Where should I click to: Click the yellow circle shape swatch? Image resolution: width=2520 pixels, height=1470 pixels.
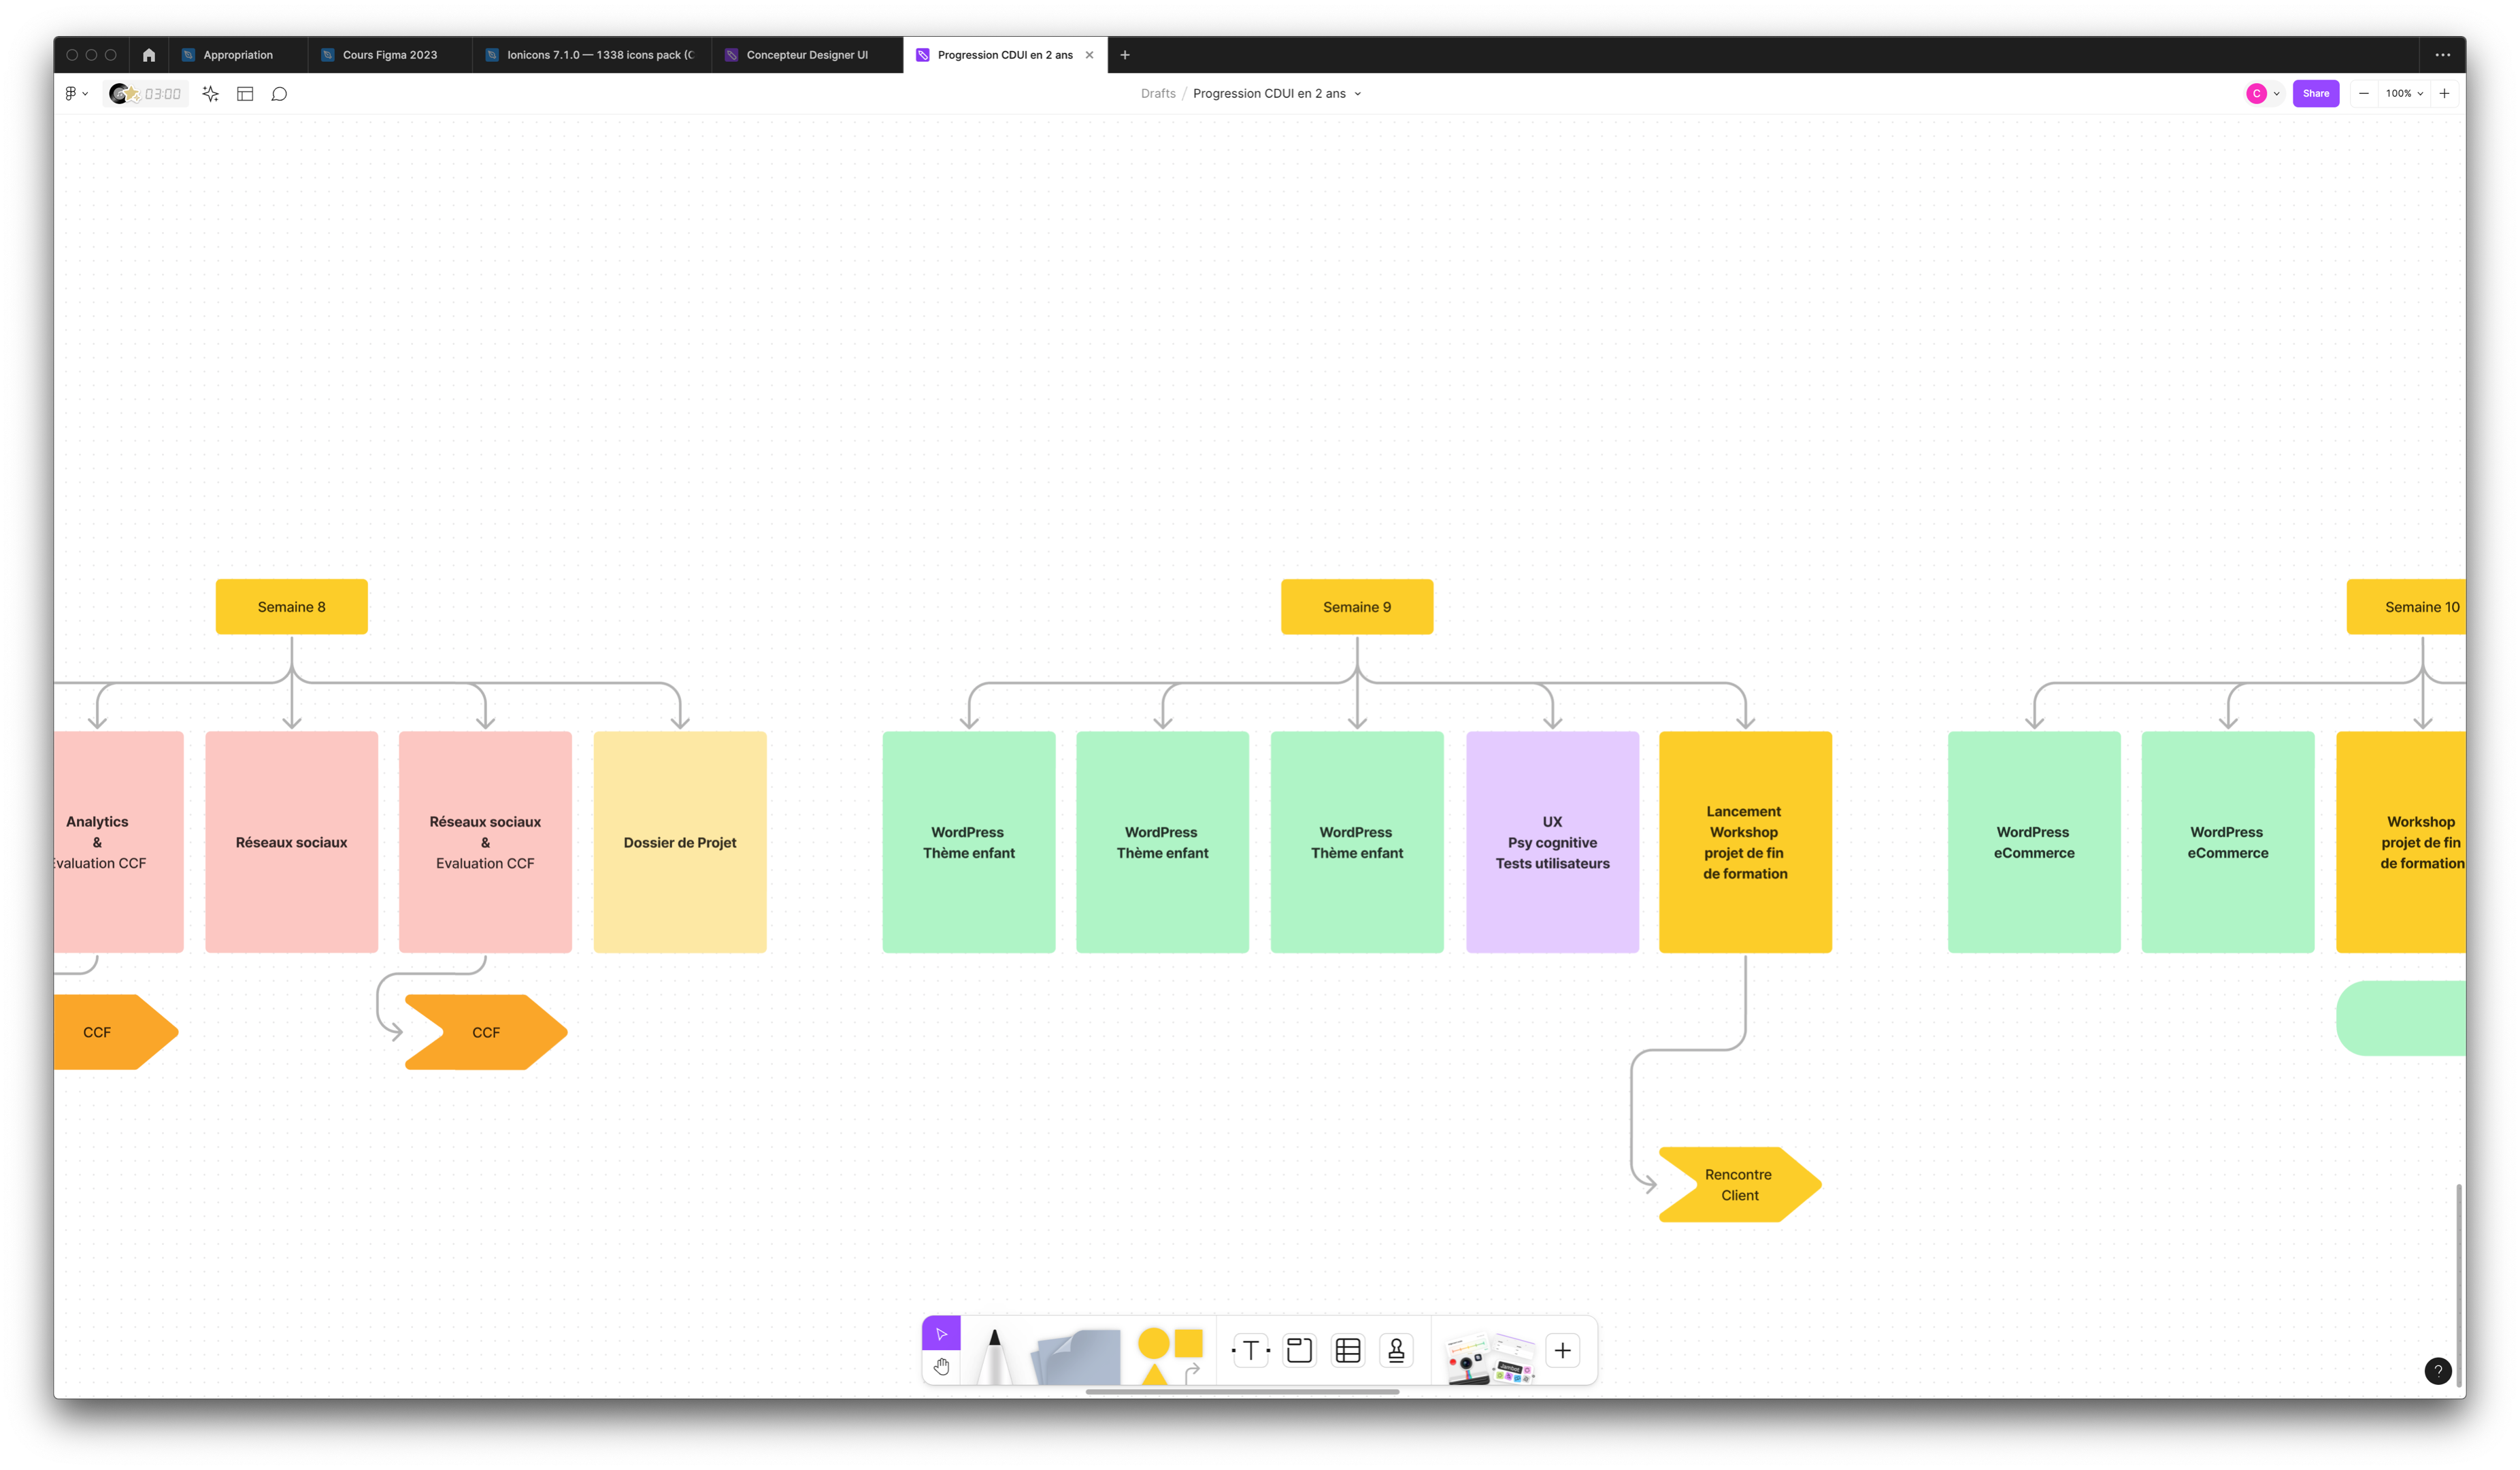[1153, 1343]
